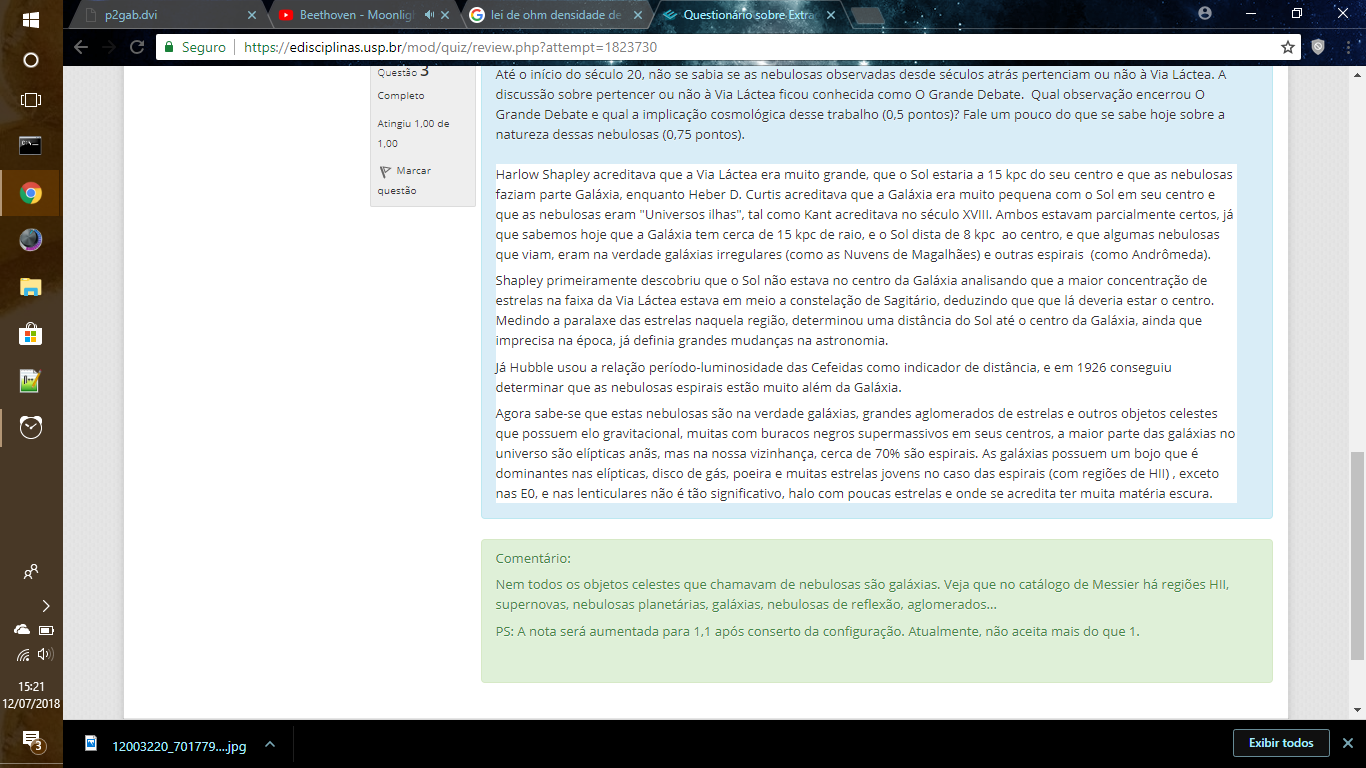Expand the hidden system tray icons chevron
Viewport: 1366px width, 768px height.
[x=46, y=605]
